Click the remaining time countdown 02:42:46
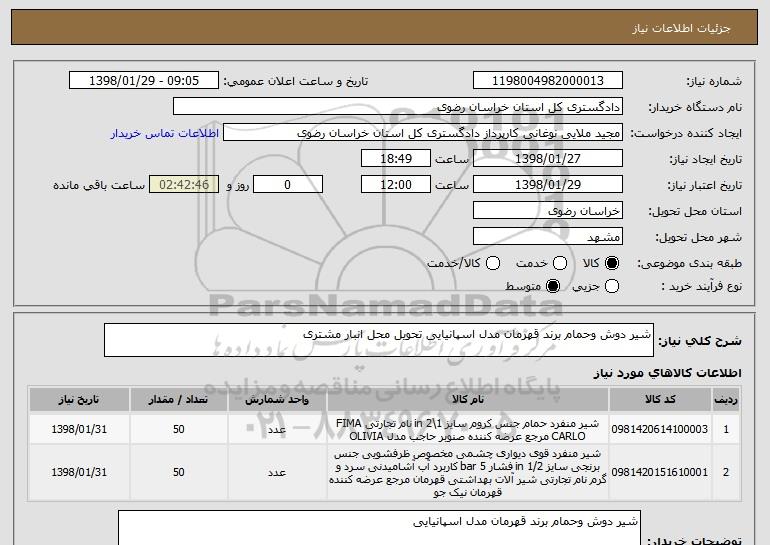 184,185
